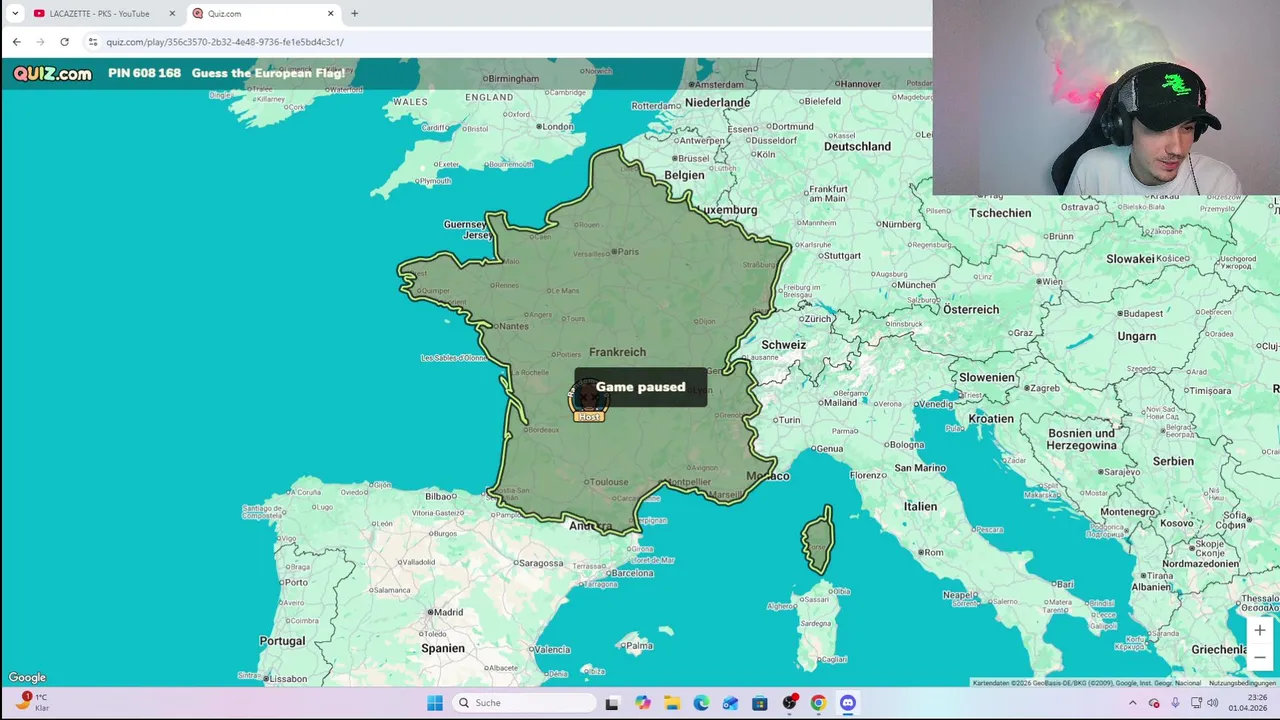Open a new browser tab

pyautogui.click(x=354, y=13)
